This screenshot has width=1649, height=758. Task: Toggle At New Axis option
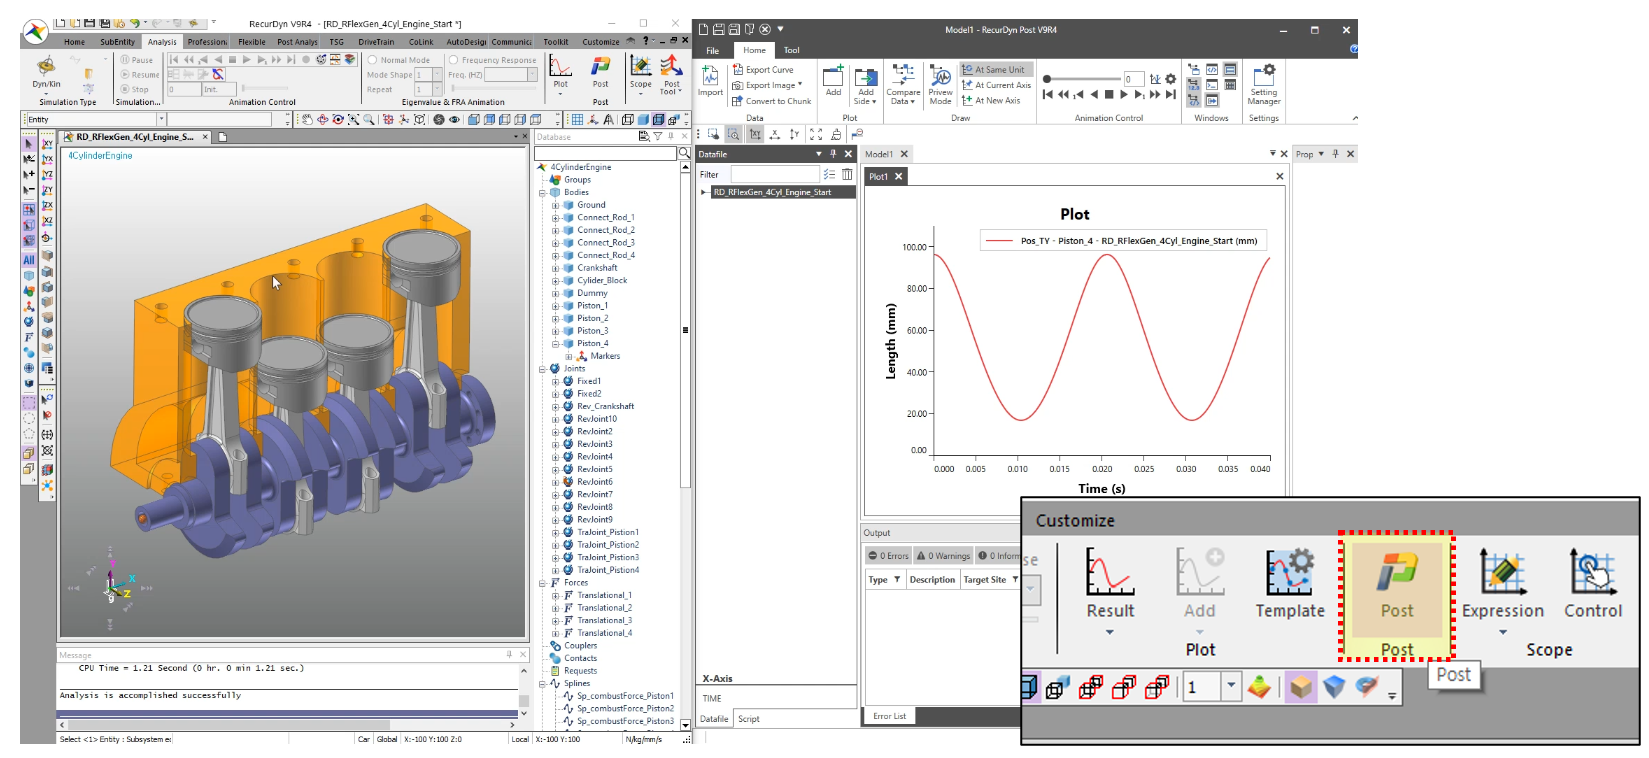point(991,100)
